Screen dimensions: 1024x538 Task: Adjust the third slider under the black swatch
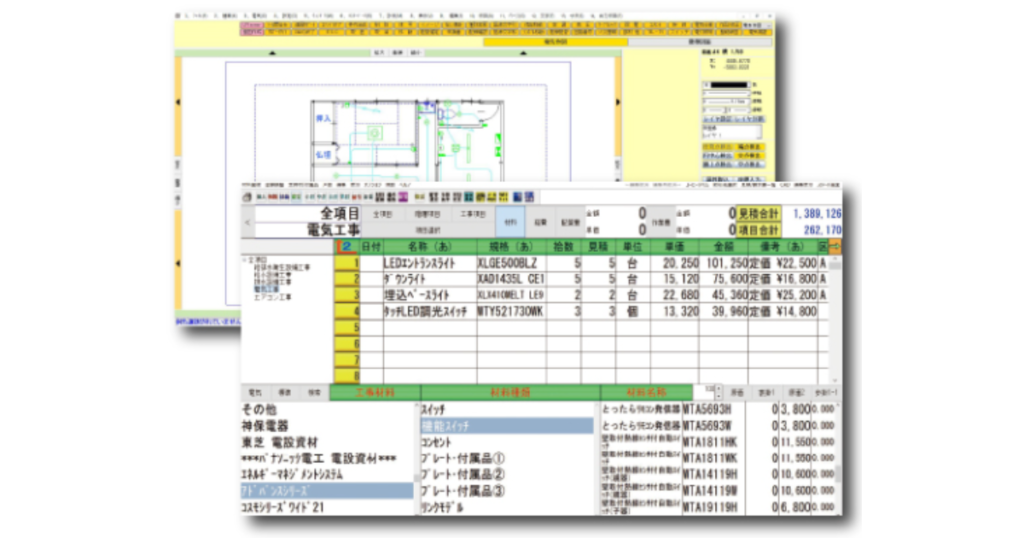[726, 110]
